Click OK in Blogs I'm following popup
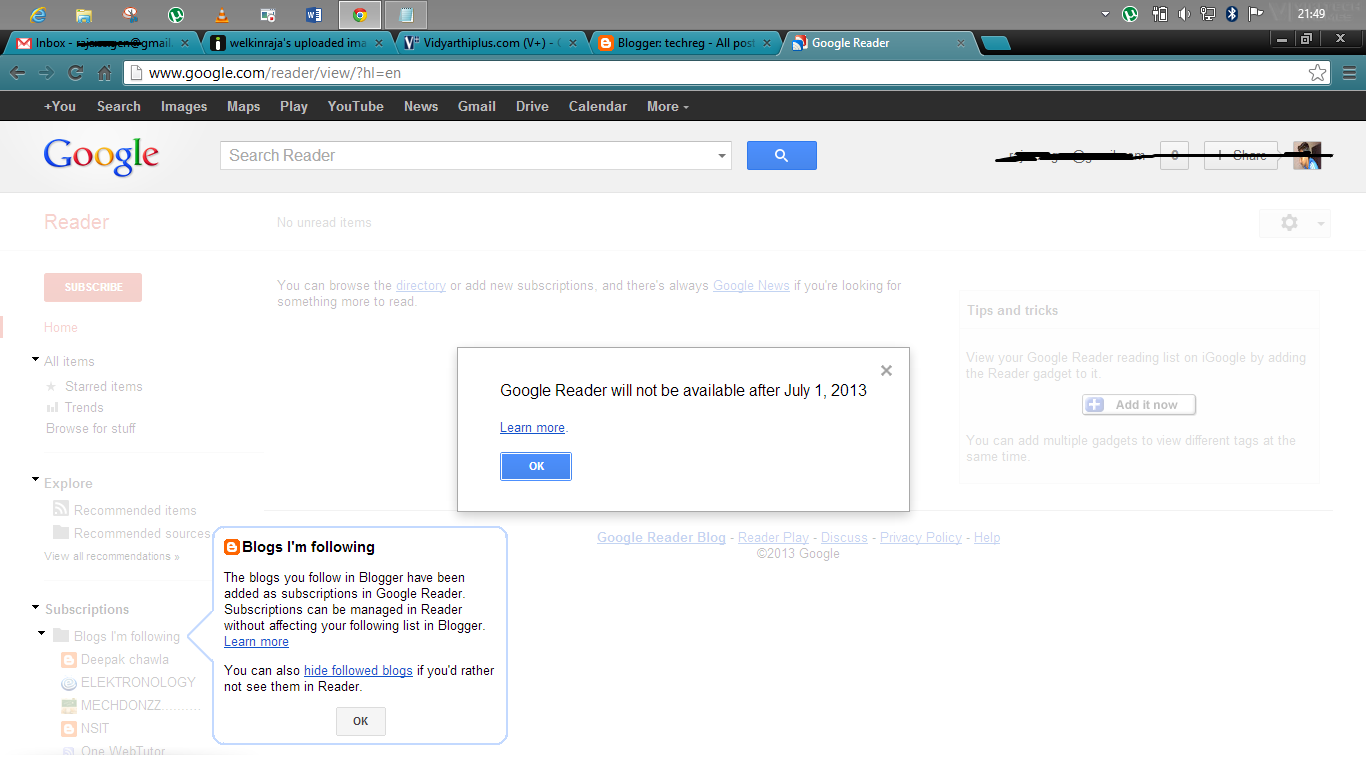 click(361, 721)
